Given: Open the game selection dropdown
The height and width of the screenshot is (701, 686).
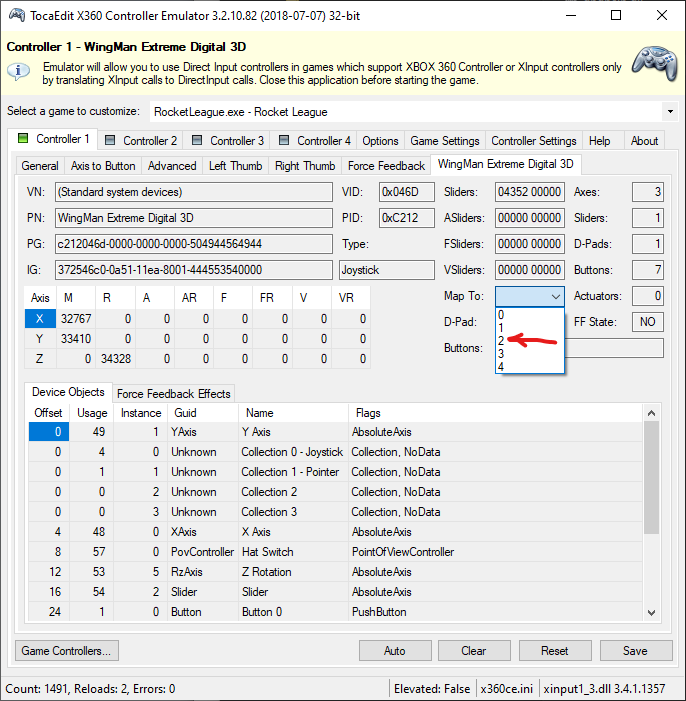Looking at the screenshot, I should pyautogui.click(x=670, y=111).
